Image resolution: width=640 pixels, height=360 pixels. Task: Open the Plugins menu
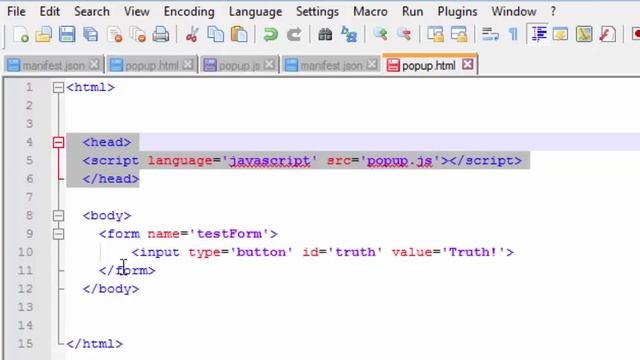point(457,11)
